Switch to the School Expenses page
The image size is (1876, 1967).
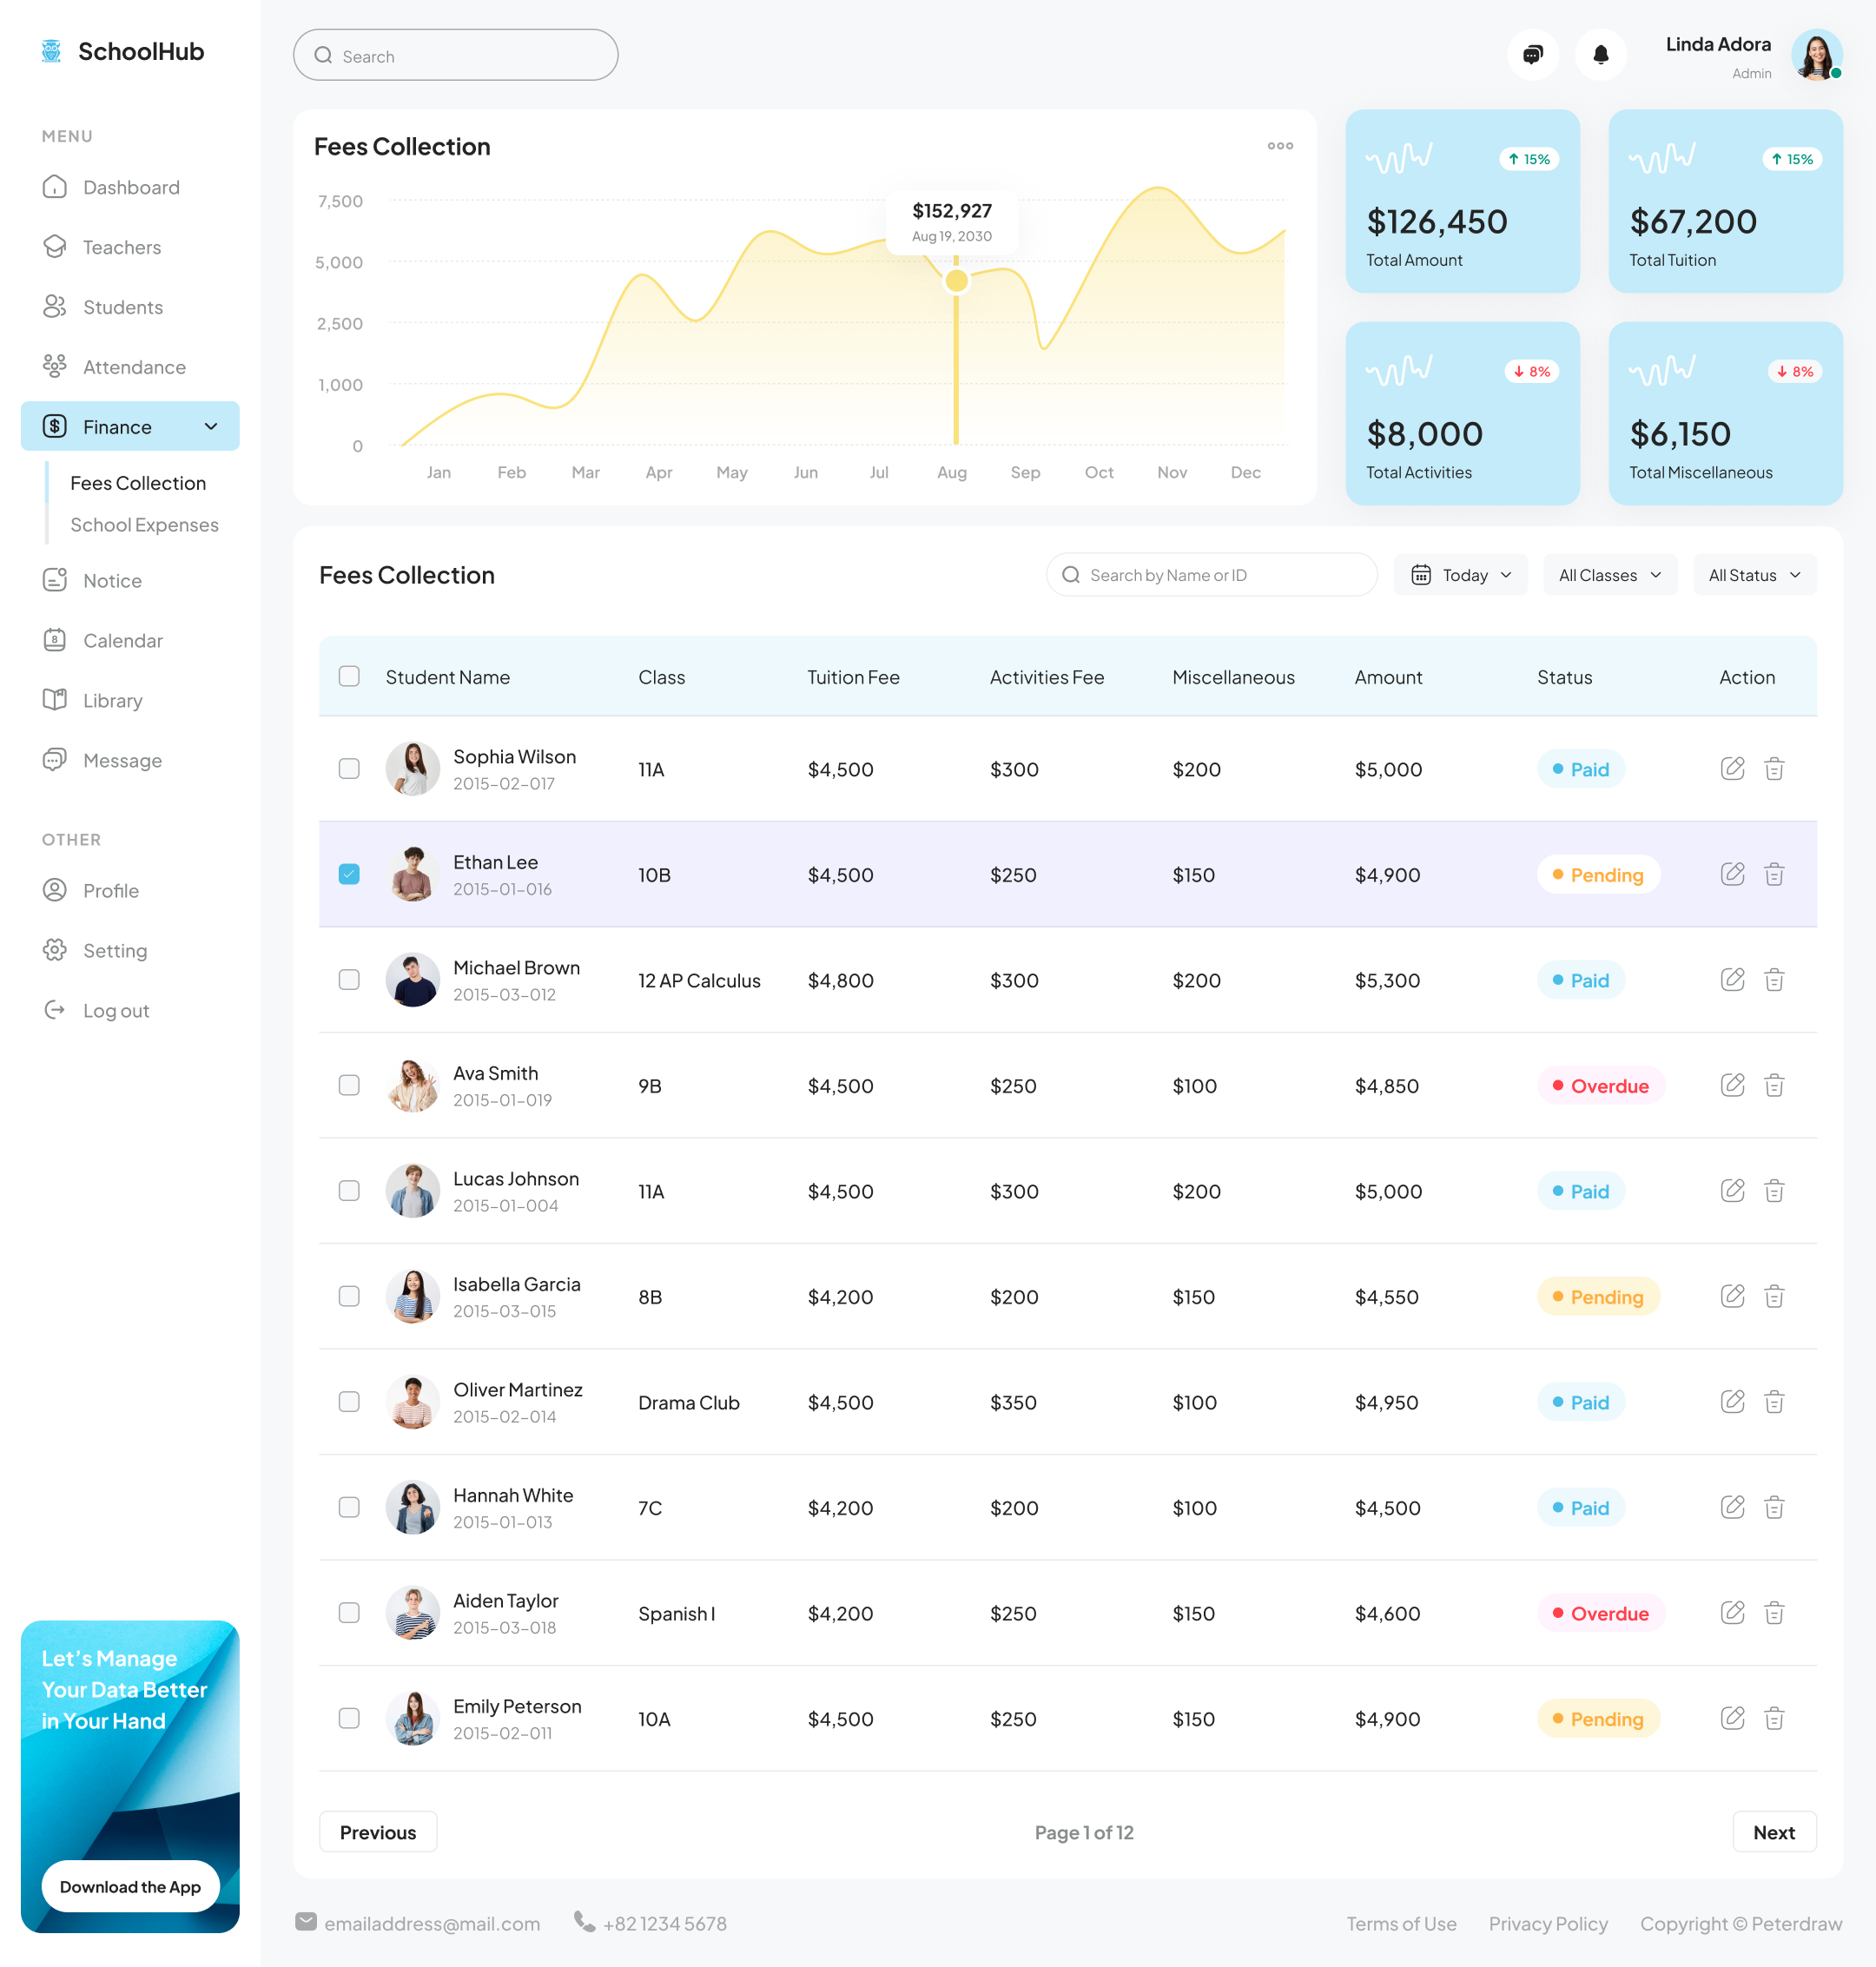coord(145,524)
